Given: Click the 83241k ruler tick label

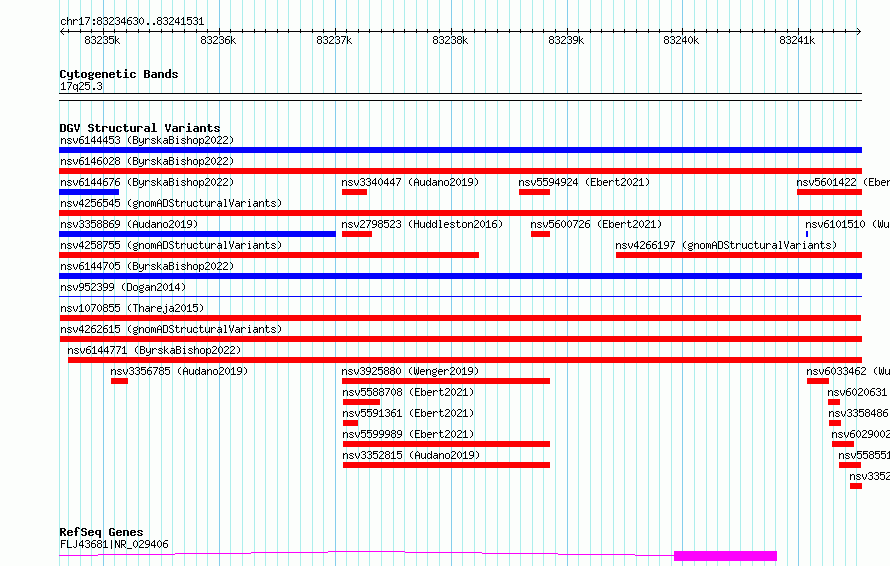Looking at the screenshot, I should (x=797, y=40).
